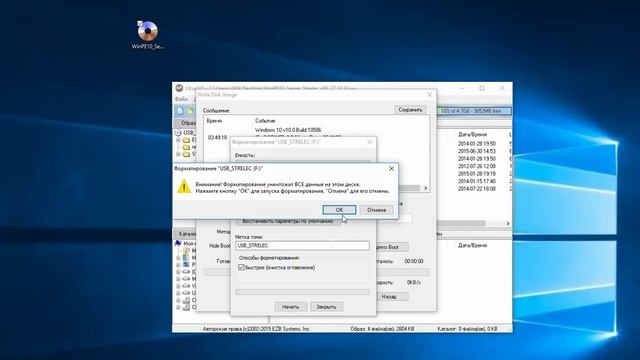Select the row dated 2012-07-26 12:08

(477, 167)
